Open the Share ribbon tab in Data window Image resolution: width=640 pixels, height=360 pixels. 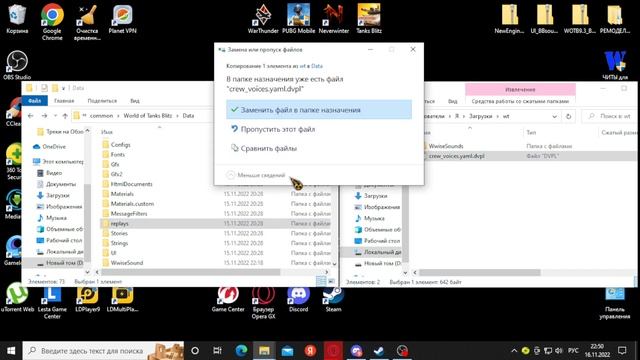point(102,100)
